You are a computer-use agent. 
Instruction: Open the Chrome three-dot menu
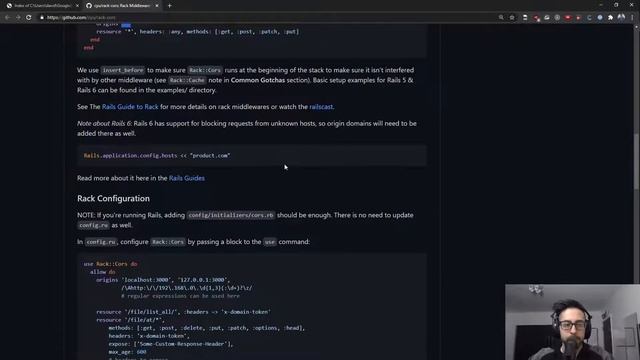(632, 18)
